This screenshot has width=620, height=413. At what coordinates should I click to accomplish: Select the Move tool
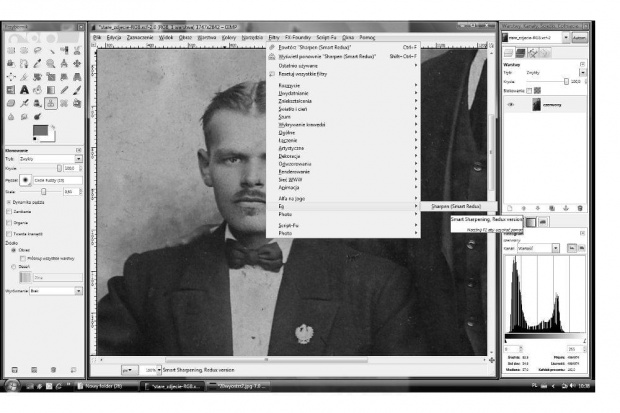click(77, 63)
